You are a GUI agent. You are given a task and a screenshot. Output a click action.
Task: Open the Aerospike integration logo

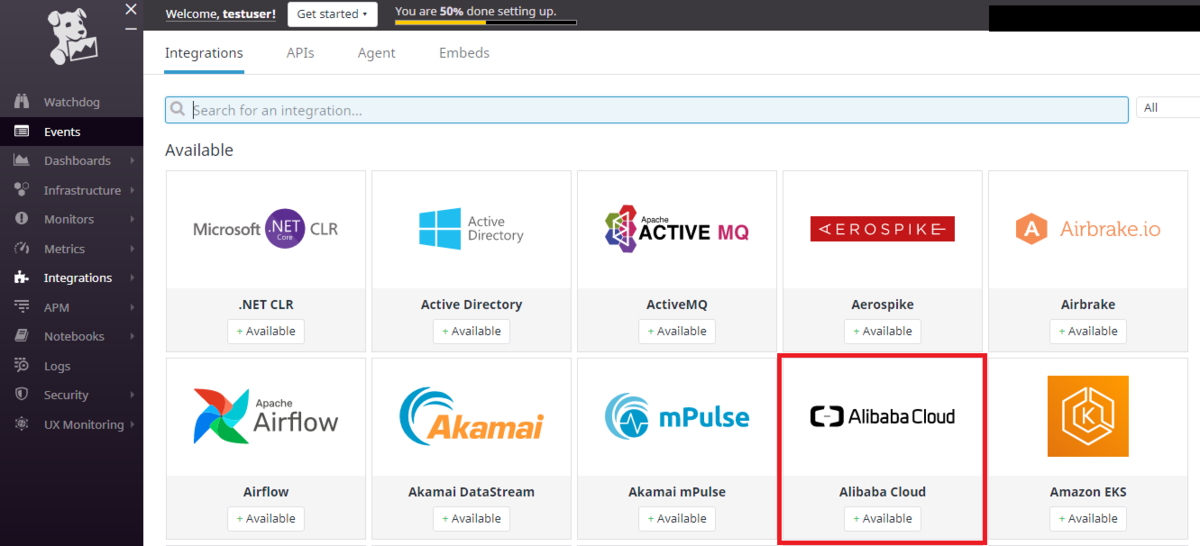[x=882, y=229]
